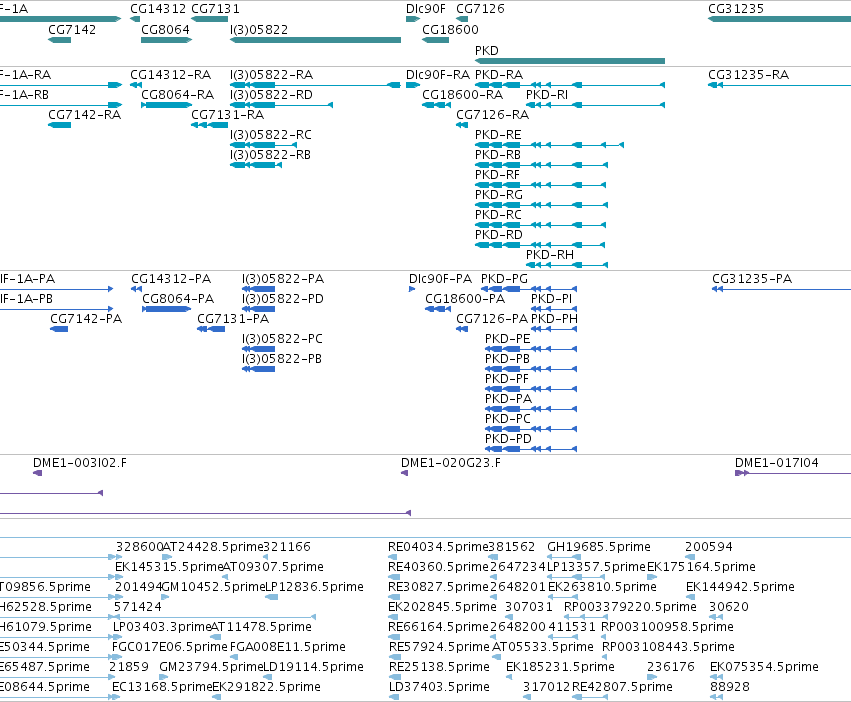This screenshot has height=702, width=851.
Task: Select the CG18600 gene label
Action: tap(450, 30)
